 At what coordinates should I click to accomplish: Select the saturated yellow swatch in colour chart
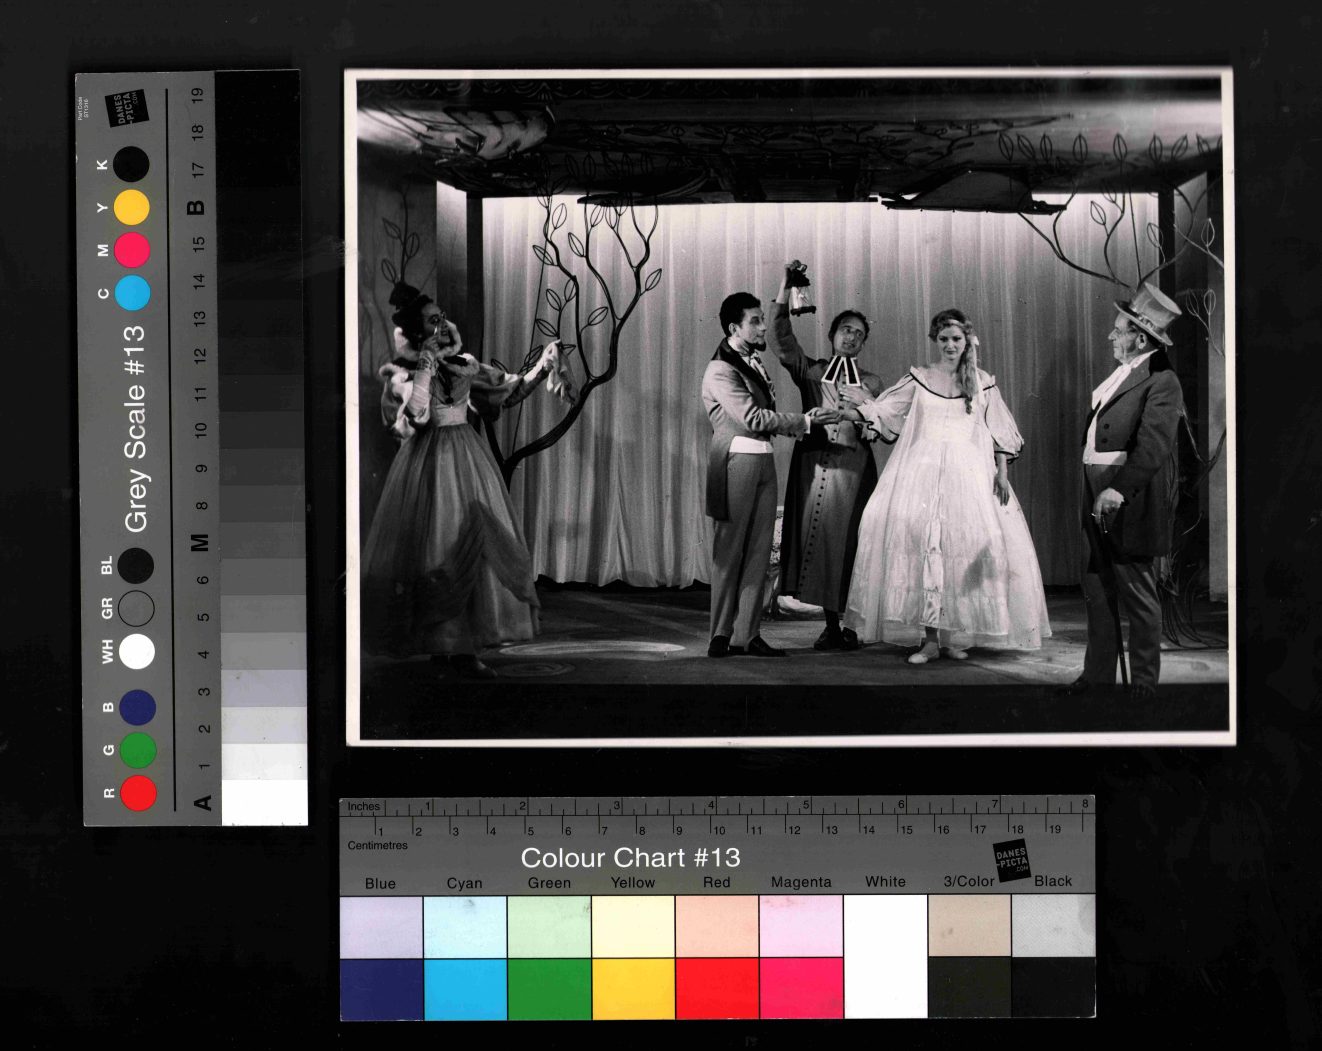(633, 988)
